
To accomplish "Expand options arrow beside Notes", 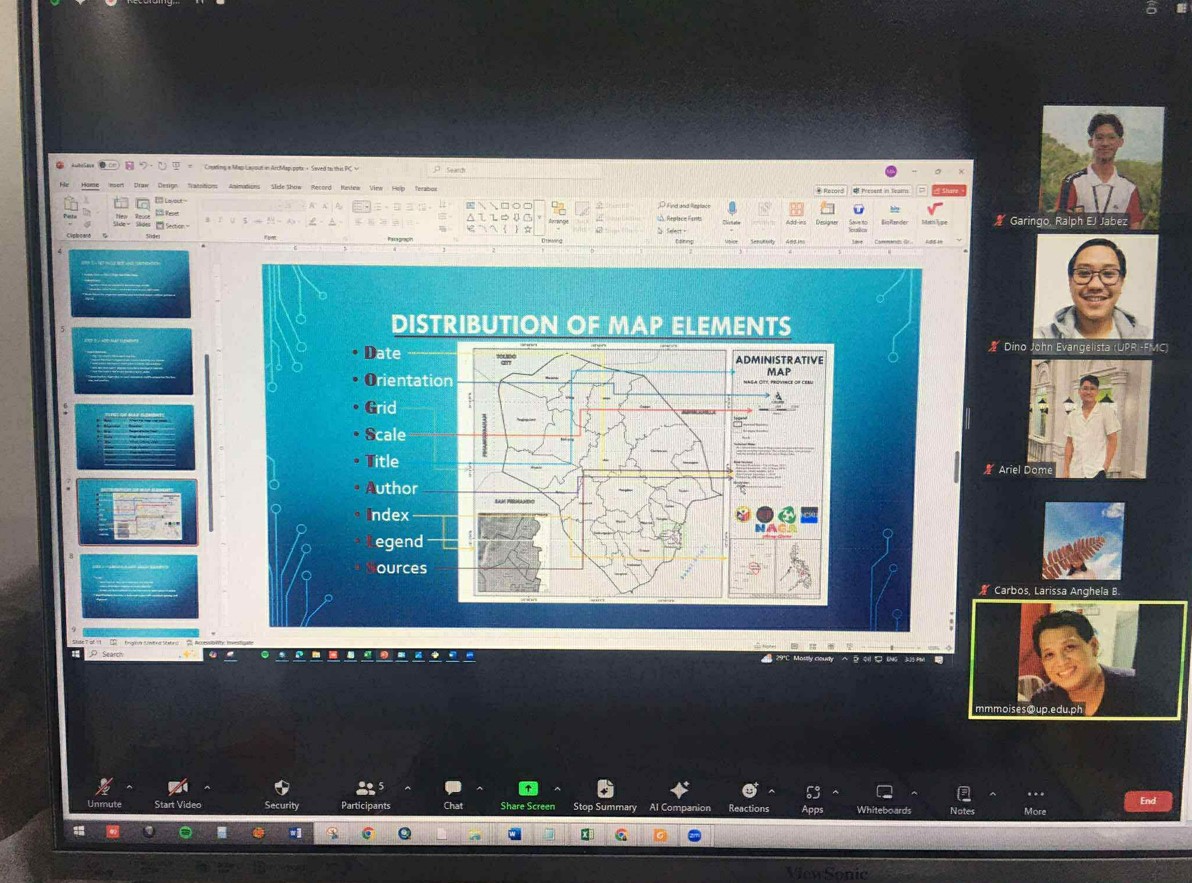I will coord(993,793).
